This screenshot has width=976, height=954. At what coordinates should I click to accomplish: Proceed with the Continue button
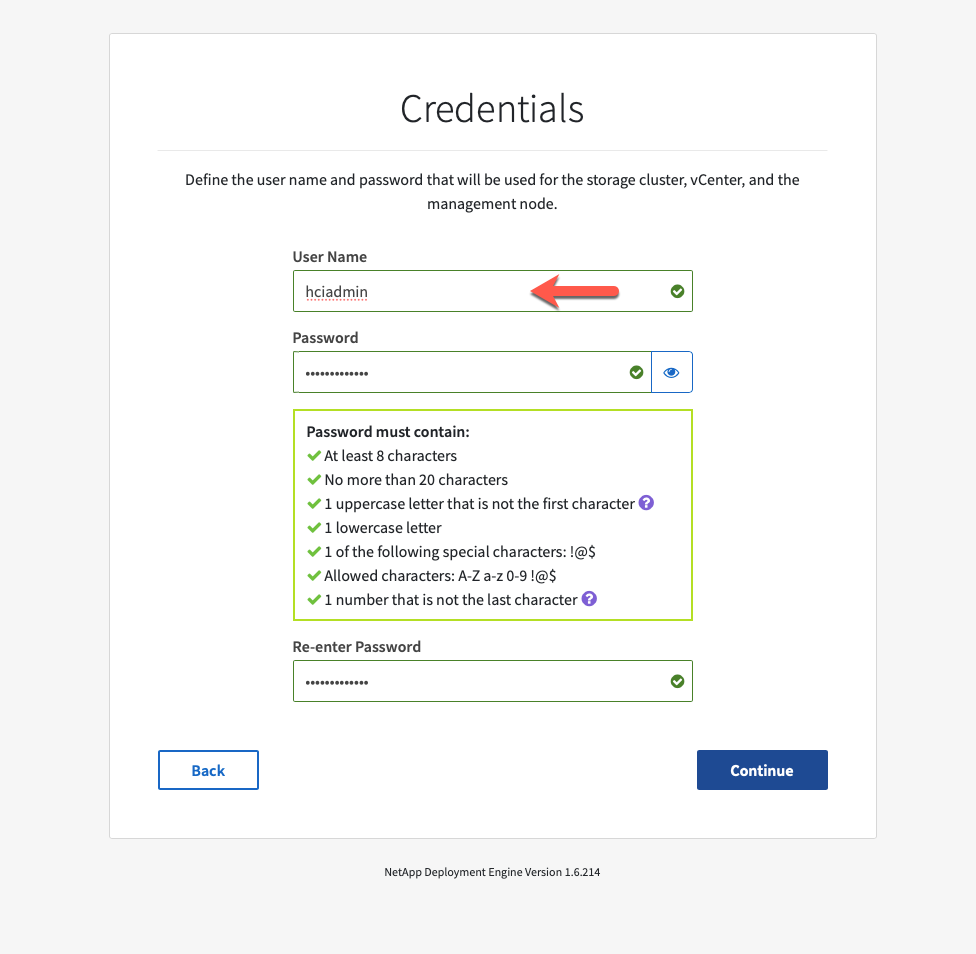pyautogui.click(x=762, y=770)
